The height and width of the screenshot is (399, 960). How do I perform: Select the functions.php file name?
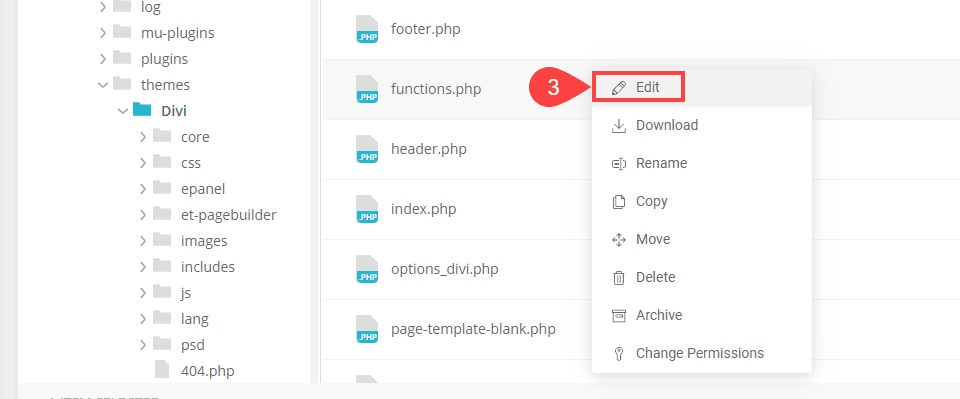(436, 89)
